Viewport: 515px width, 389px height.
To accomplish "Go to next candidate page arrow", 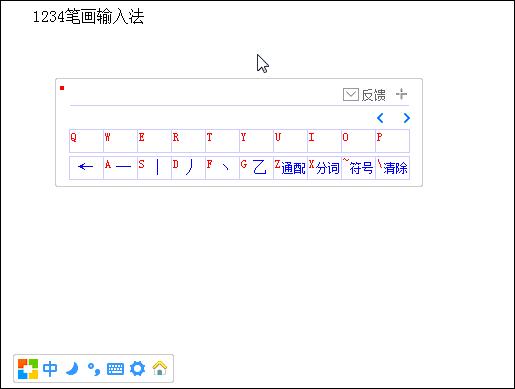I will (406, 118).
